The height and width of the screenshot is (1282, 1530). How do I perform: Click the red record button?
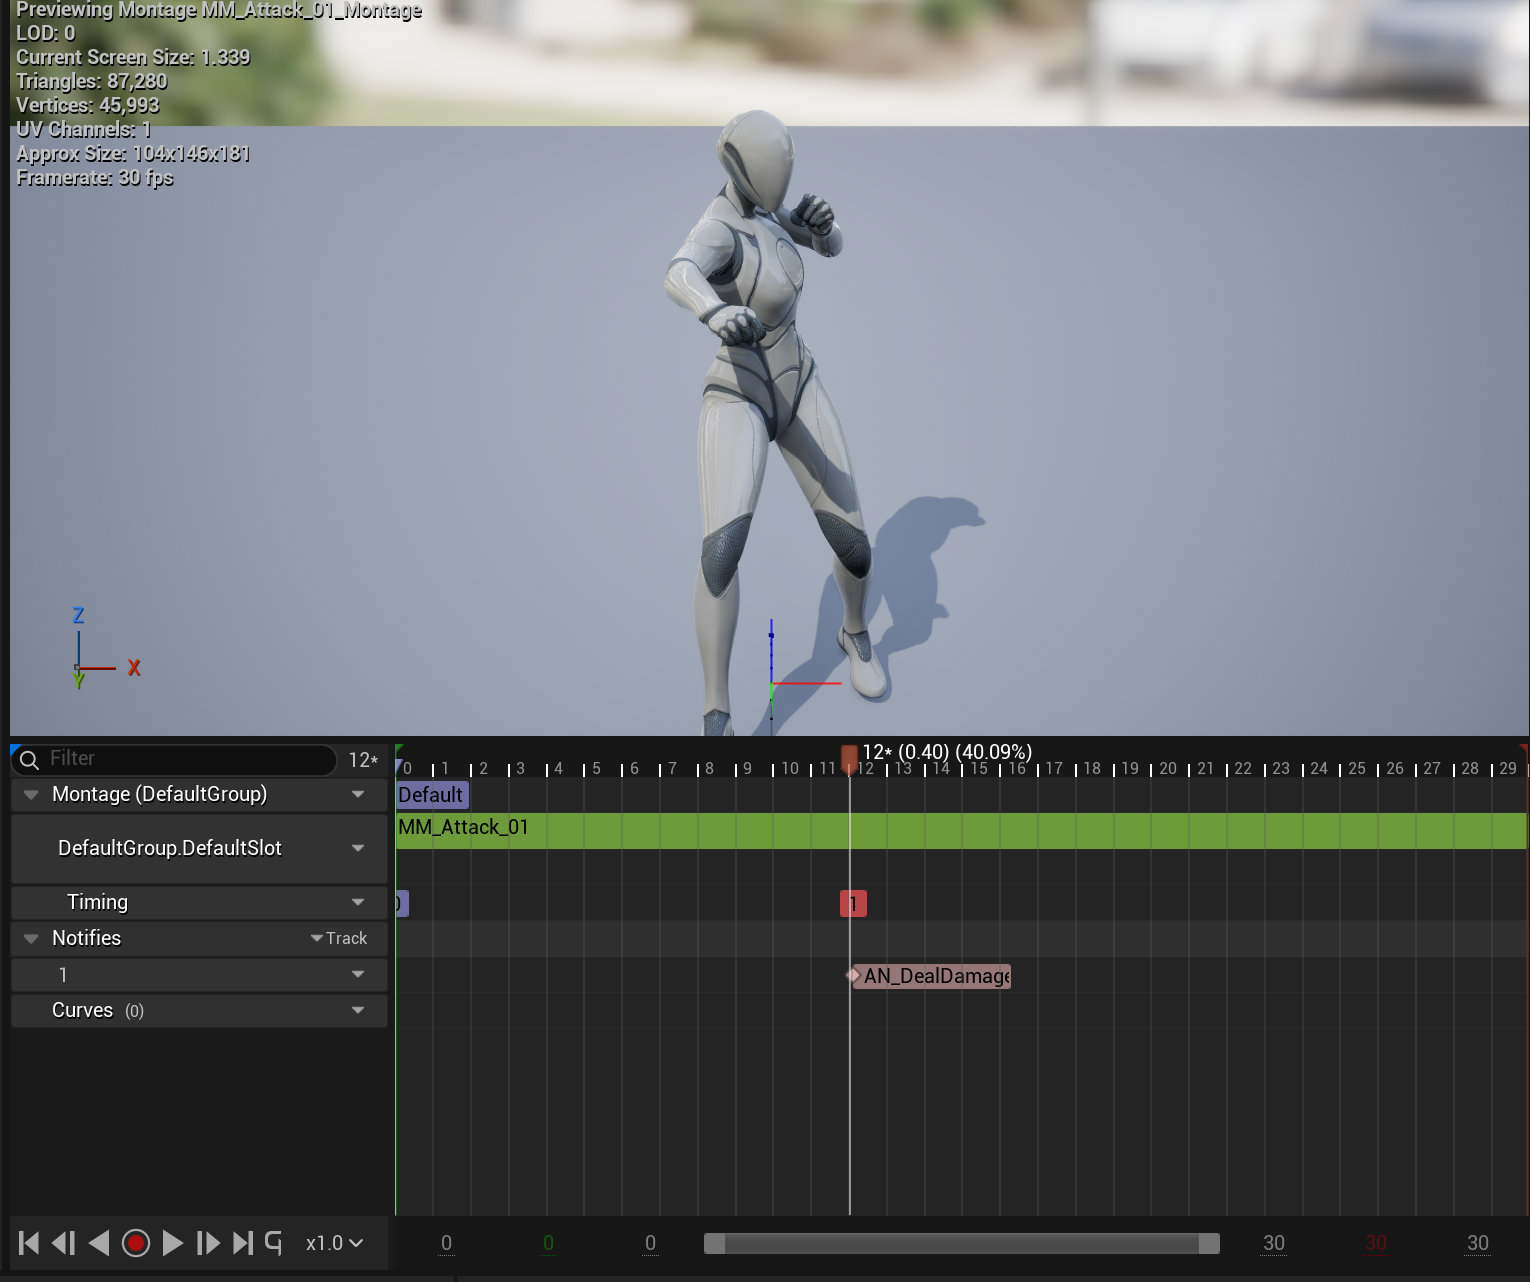pos(136,1243)
